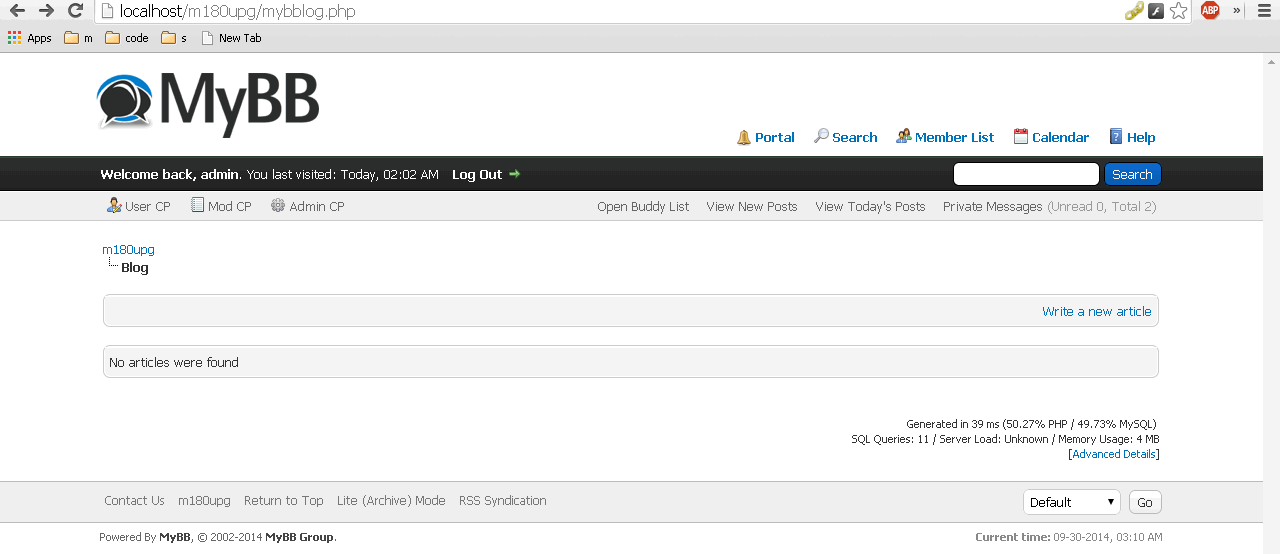Click the View New Posts menu item

coord(751,207)
